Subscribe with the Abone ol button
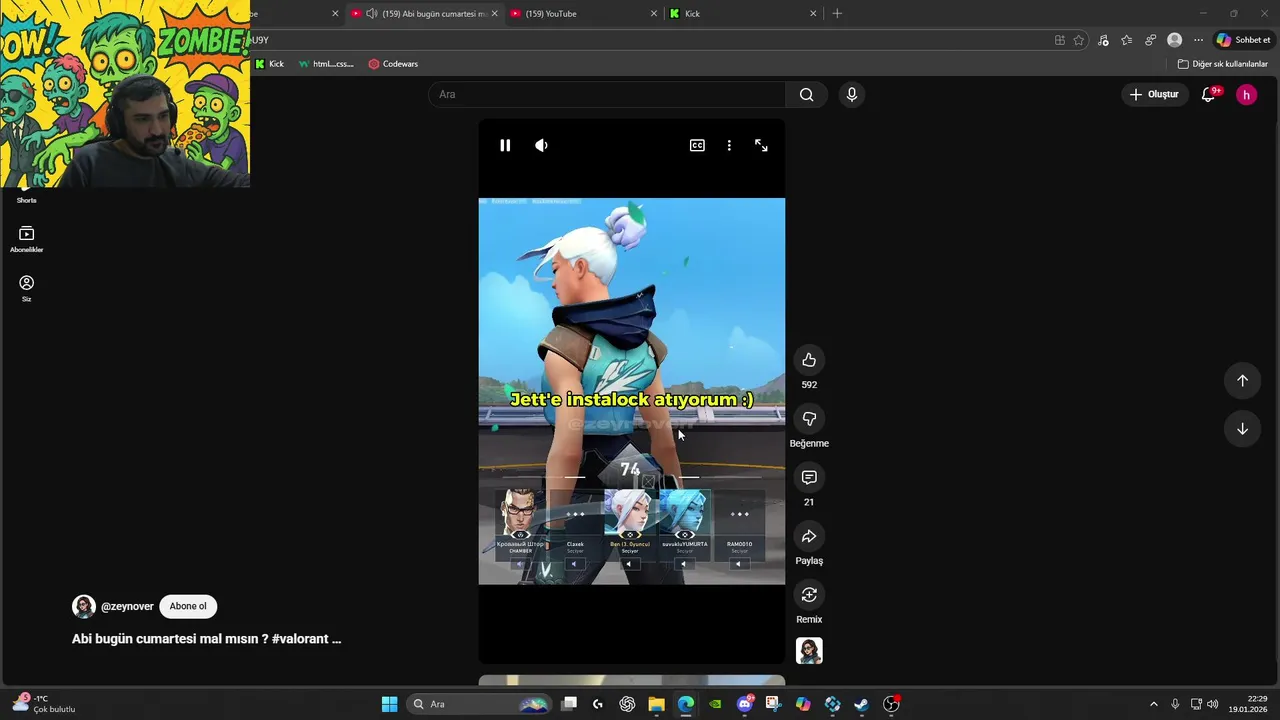 tap(188, 606)
